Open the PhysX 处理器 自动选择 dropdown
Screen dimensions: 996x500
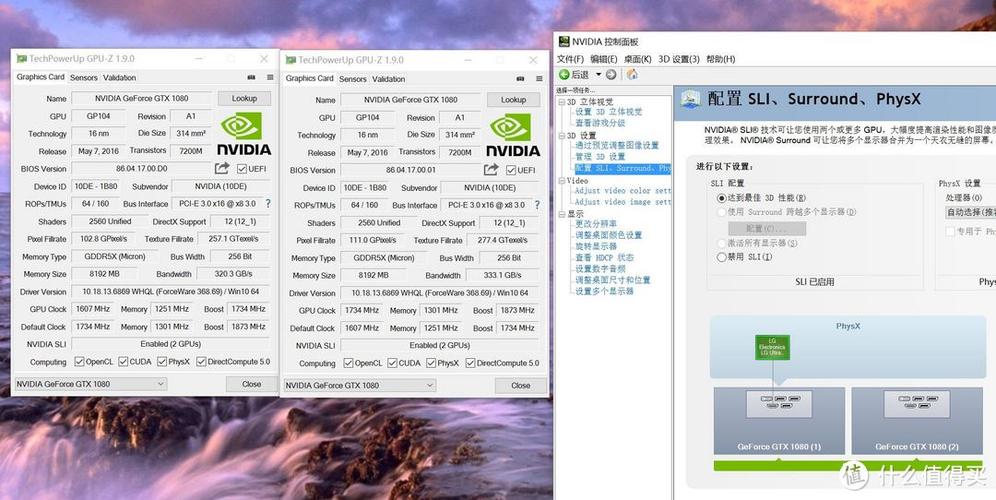(x=970, y=212)
